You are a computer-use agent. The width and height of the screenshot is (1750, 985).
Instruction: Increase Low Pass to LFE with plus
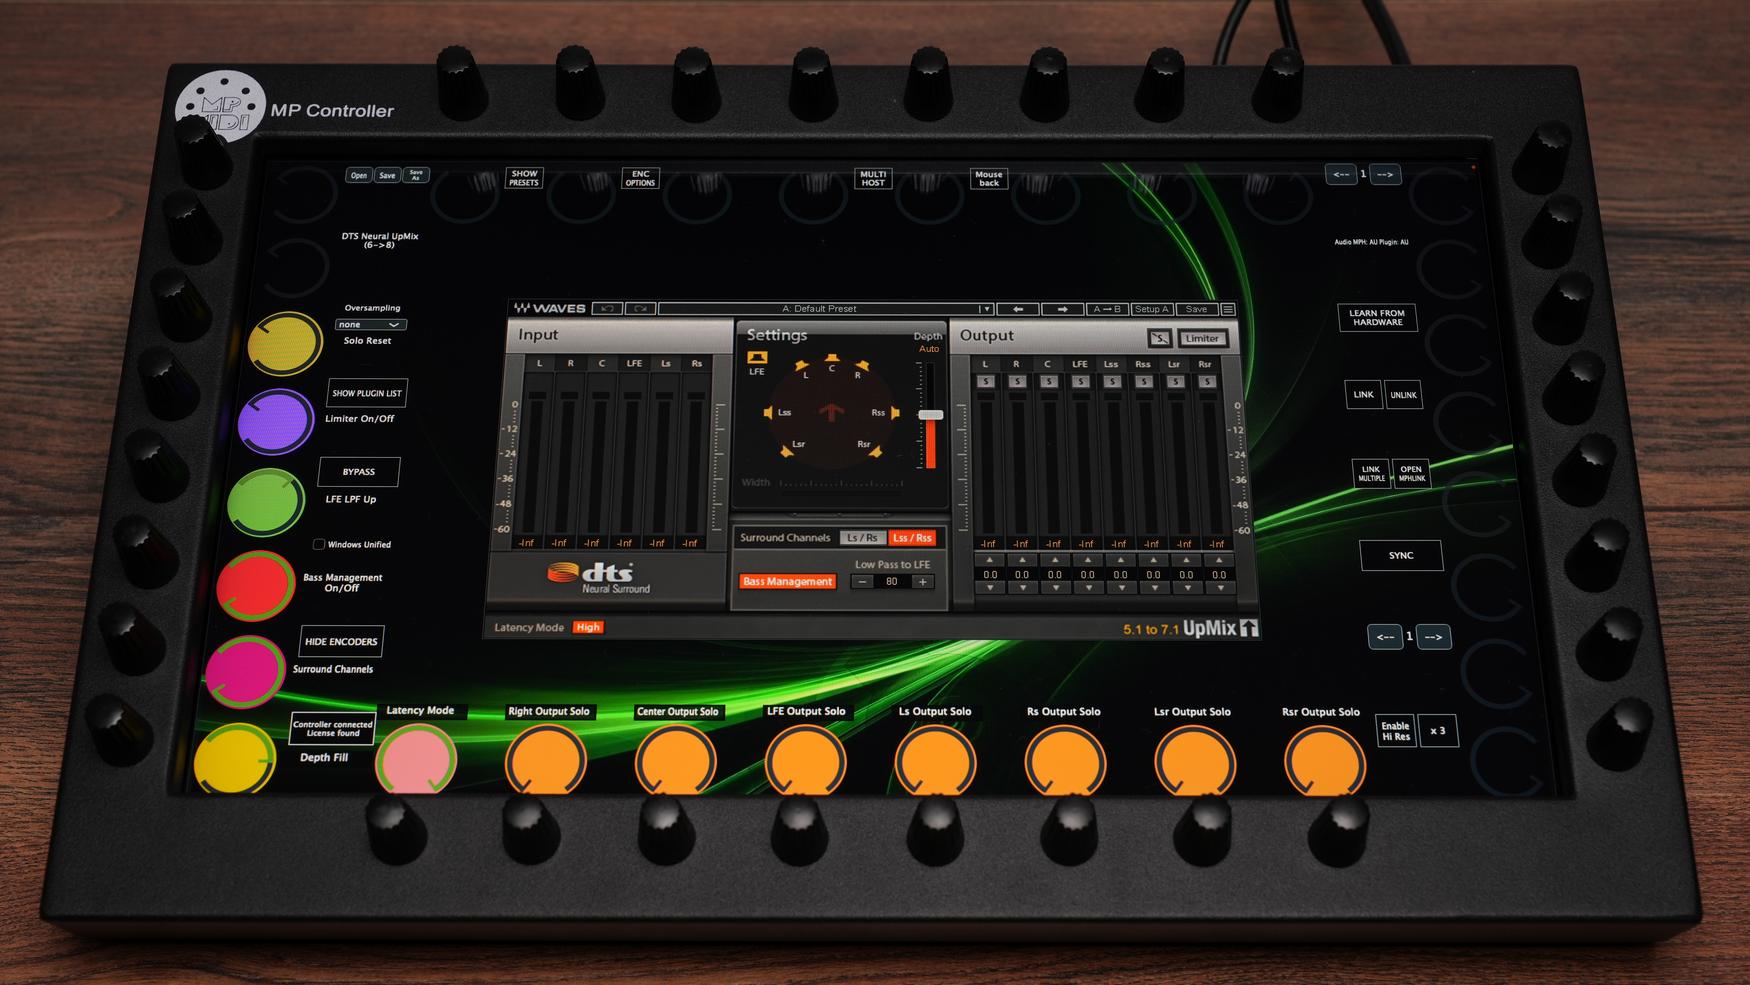click(922, 581)
